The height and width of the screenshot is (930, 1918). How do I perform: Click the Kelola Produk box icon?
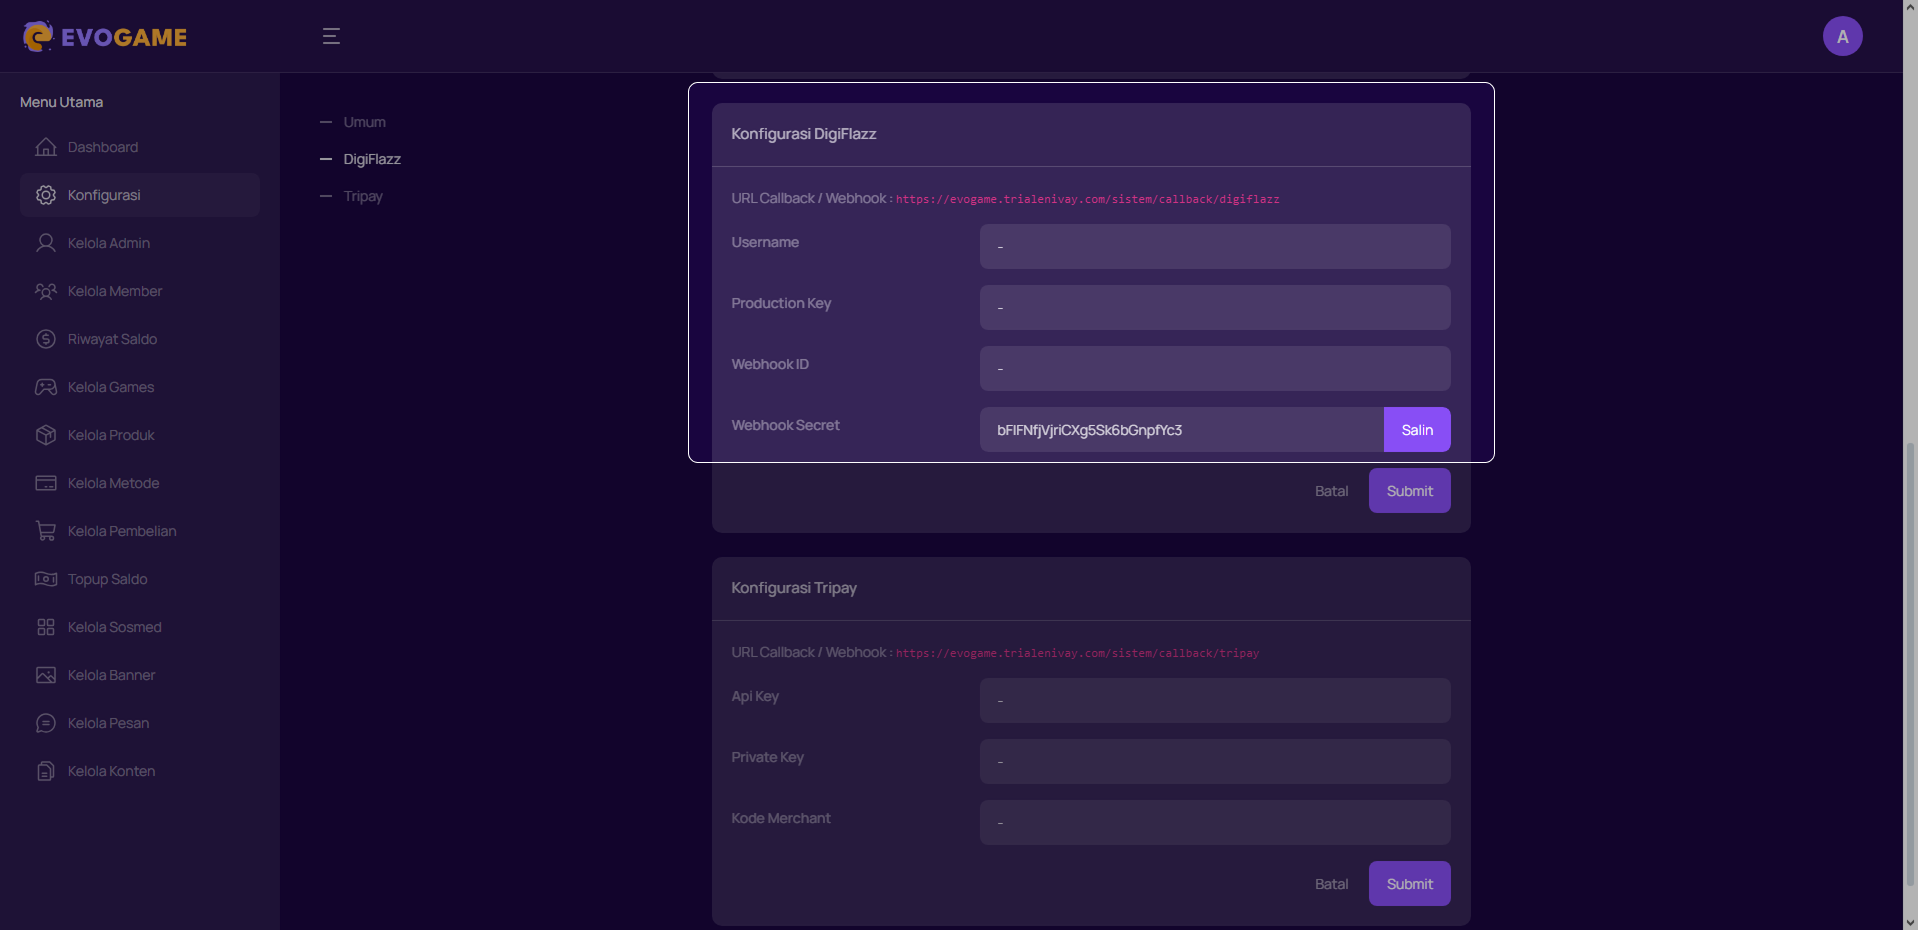click(46, 435)
